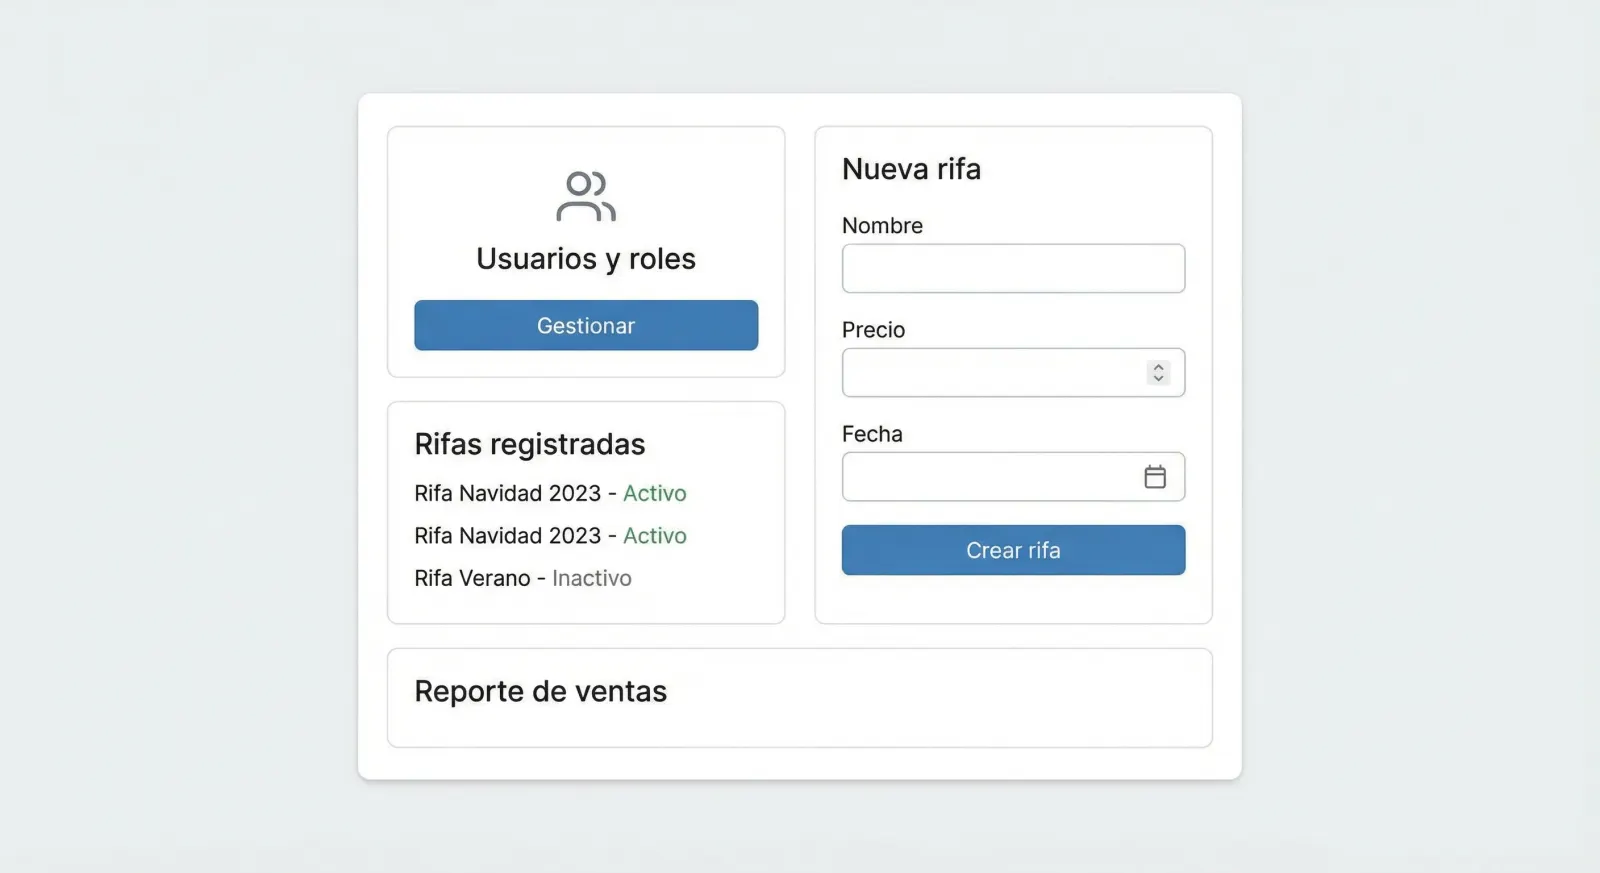The height and width of the screenshot is (873, 1600).
Task: Click the Fecha field label
Action: click(x=872, y=434)
